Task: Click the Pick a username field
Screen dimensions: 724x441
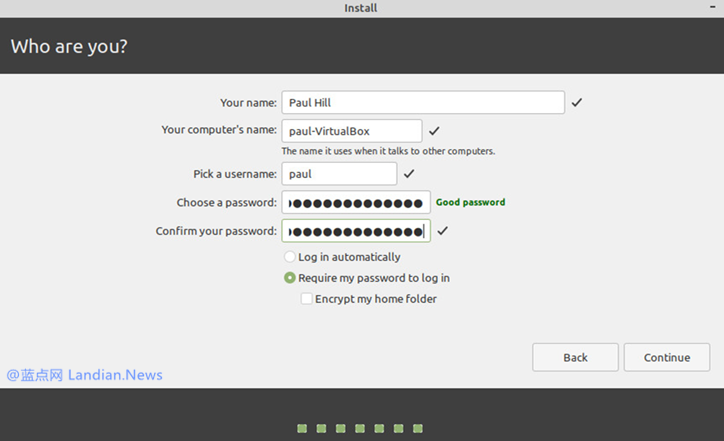Action: tap(339, 174)
